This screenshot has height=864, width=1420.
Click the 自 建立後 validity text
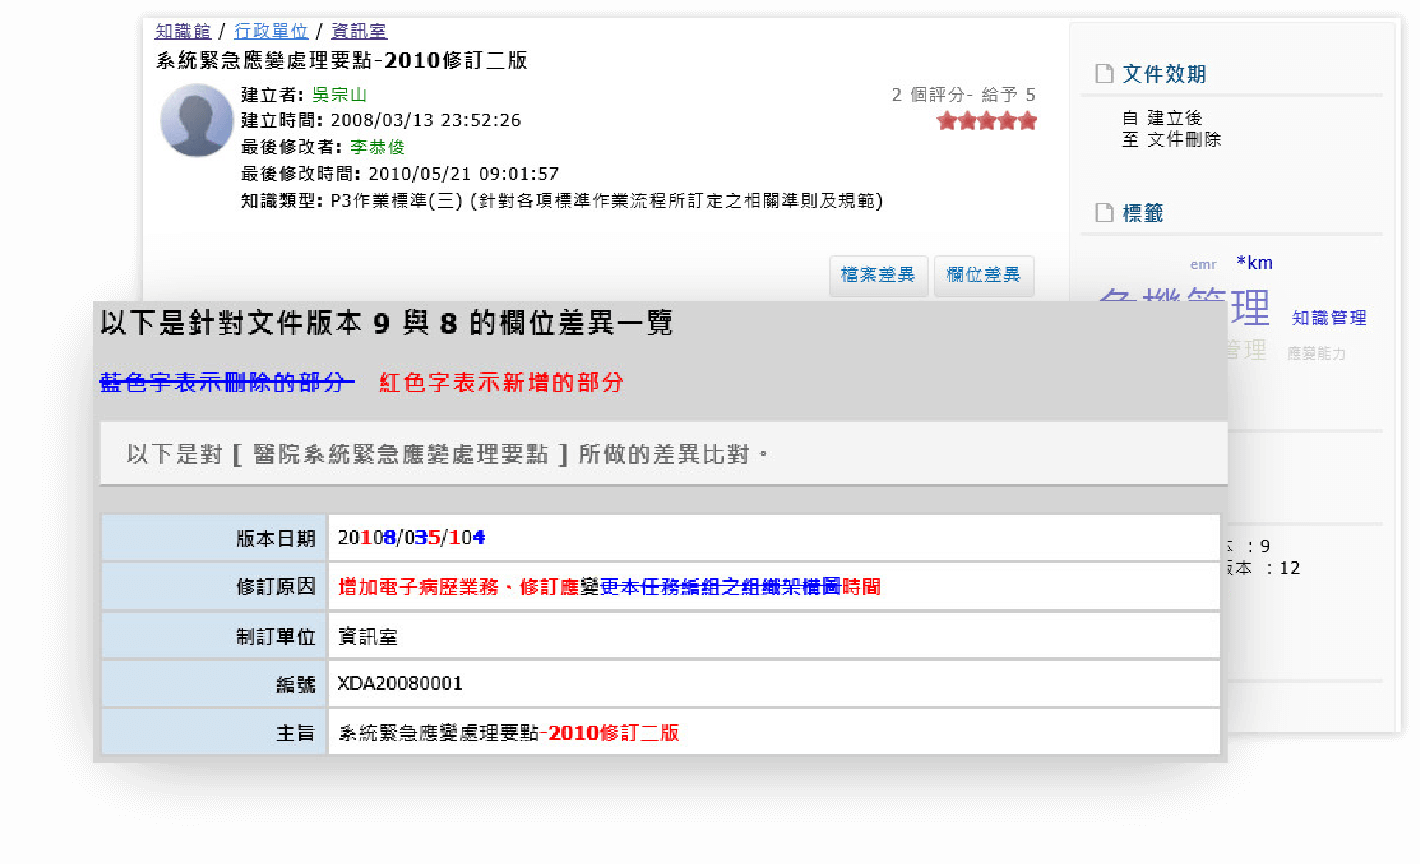pyautogui.click(x=1163, y=118)
